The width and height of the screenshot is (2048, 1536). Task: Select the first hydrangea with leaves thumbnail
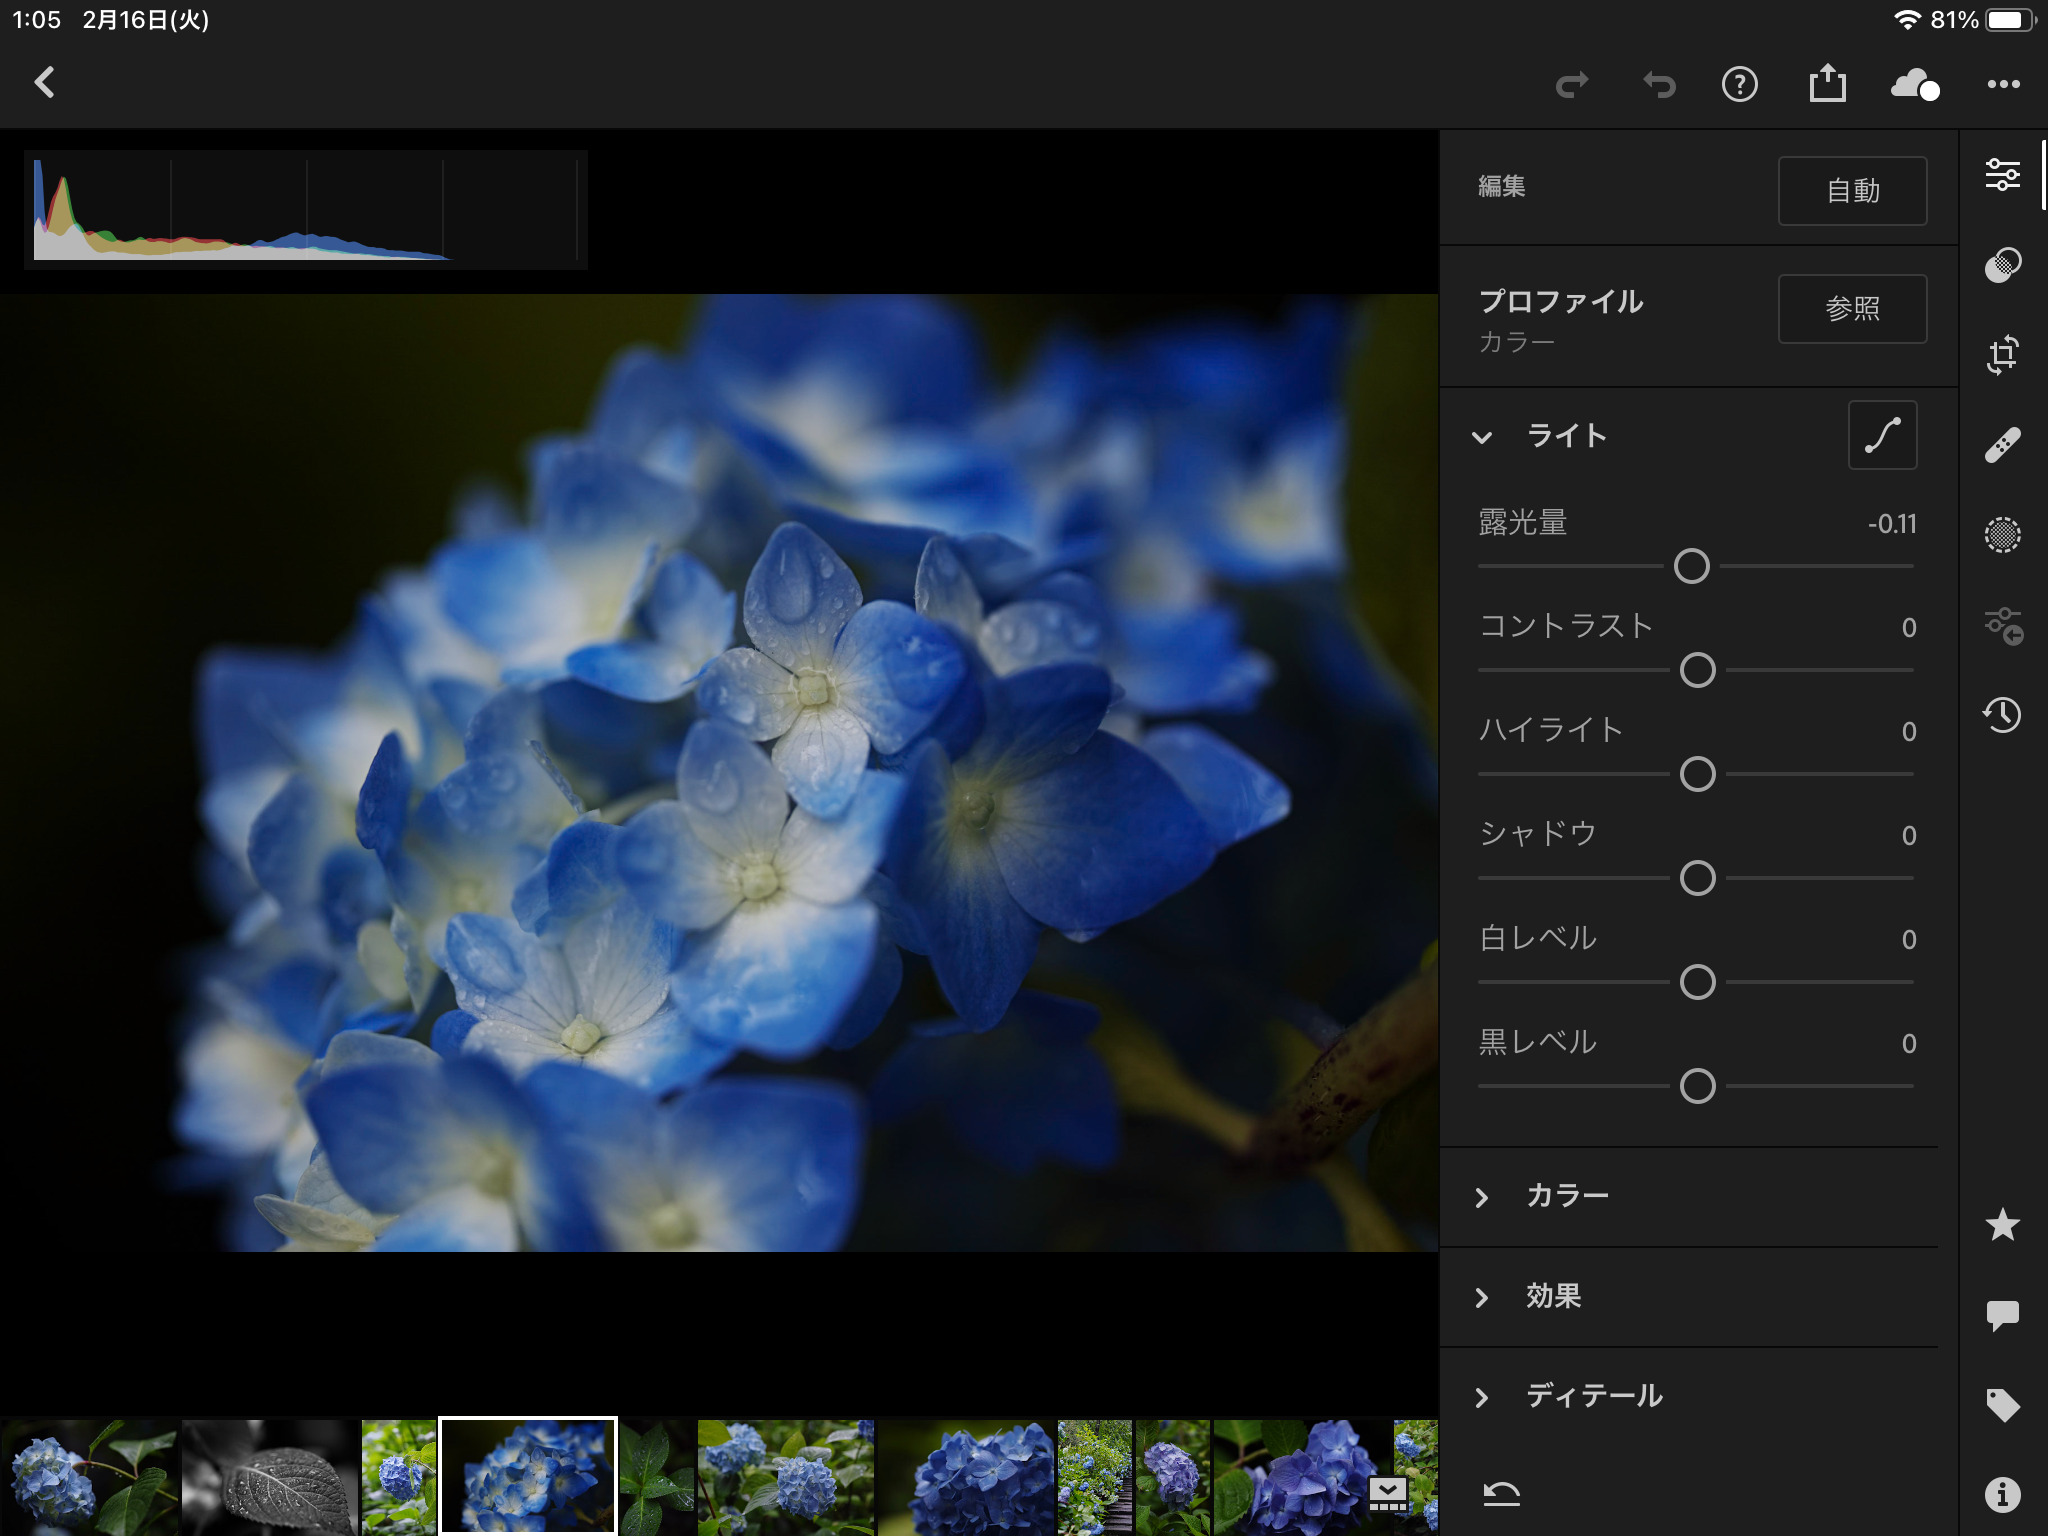click(90, 1477)
